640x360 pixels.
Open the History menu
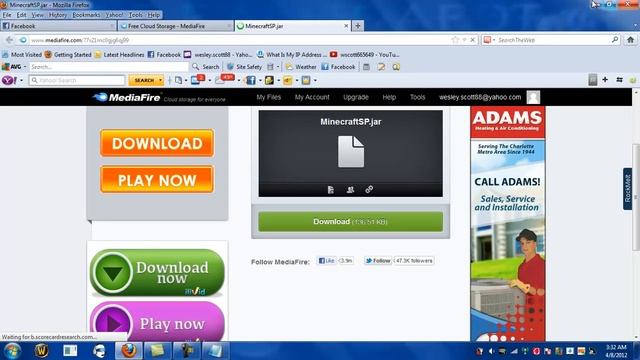(x=58, y=15)
